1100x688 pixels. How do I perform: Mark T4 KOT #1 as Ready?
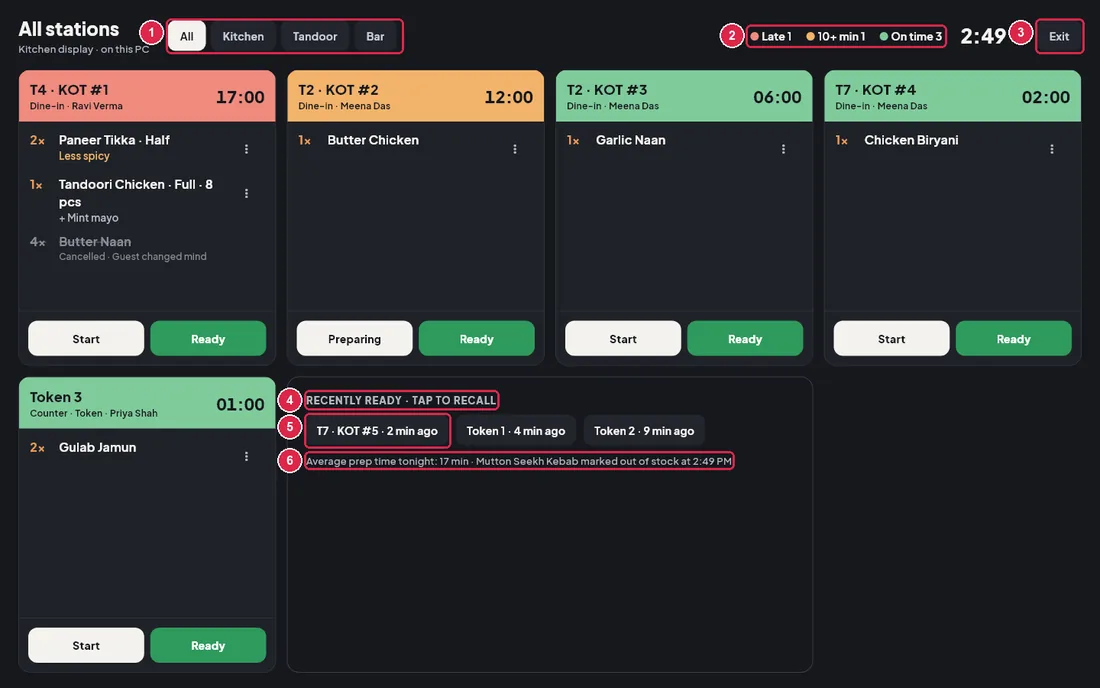pyautogui.click(x=208, y=339)
